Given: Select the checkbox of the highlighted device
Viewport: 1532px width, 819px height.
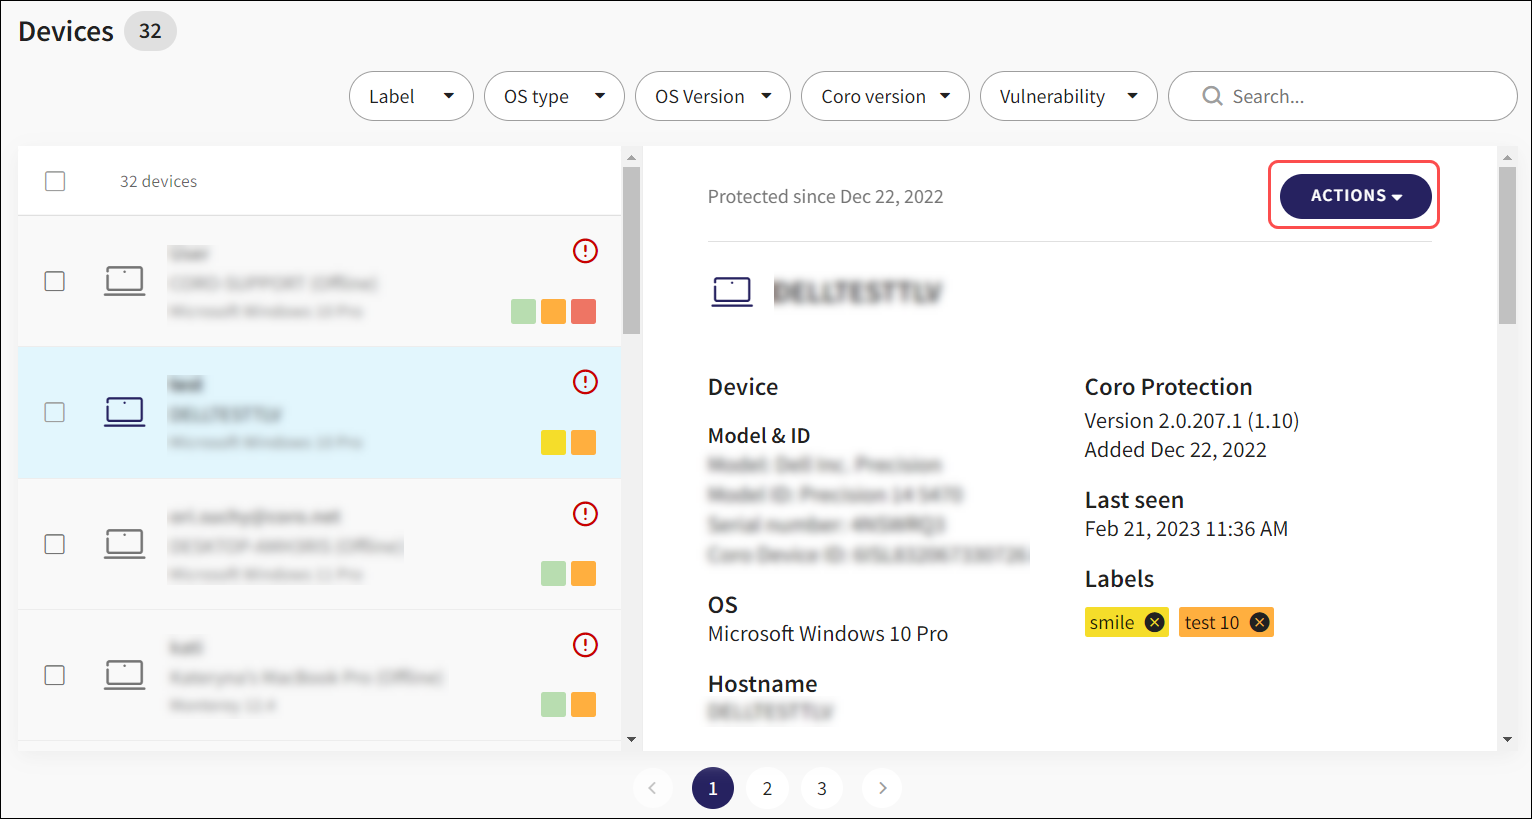Looking at the screenshot, I should click(x=55, y=412).
